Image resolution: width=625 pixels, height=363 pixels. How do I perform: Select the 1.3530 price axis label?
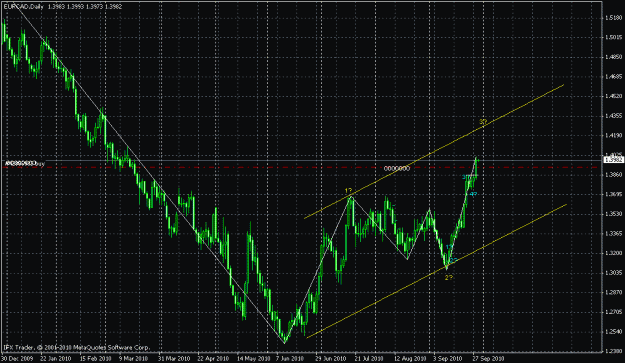coord(613,214)
